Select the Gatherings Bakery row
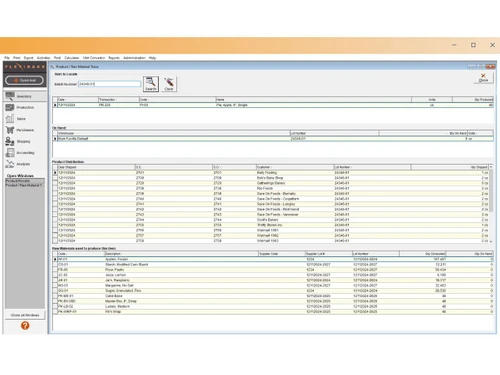Screen dimensions: 500x375 271,183
